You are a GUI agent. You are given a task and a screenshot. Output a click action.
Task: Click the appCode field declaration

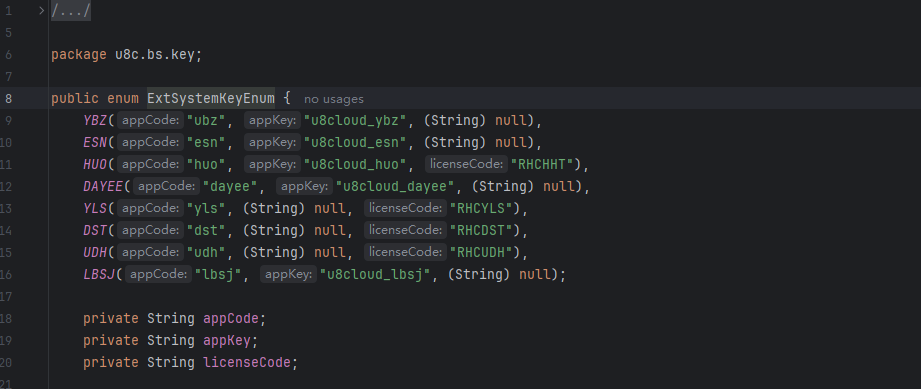point(231,318)
